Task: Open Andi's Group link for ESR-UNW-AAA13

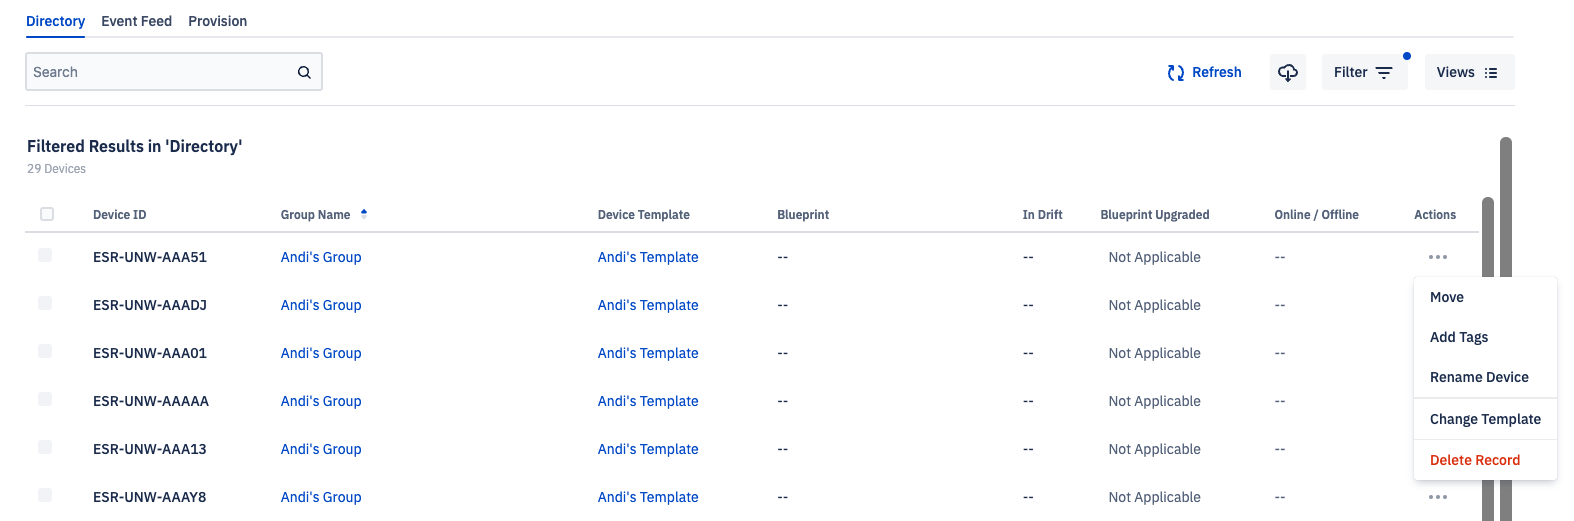Action: pos(321,449)
